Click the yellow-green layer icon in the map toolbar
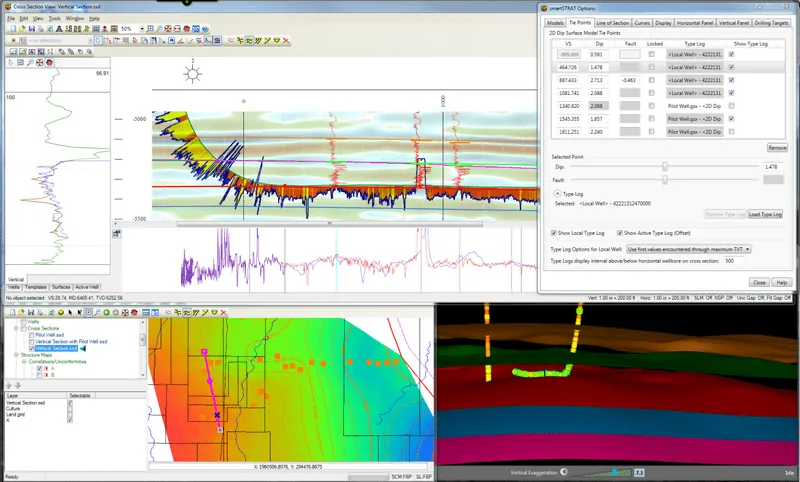Screen dimensions: 800x482 61,312
